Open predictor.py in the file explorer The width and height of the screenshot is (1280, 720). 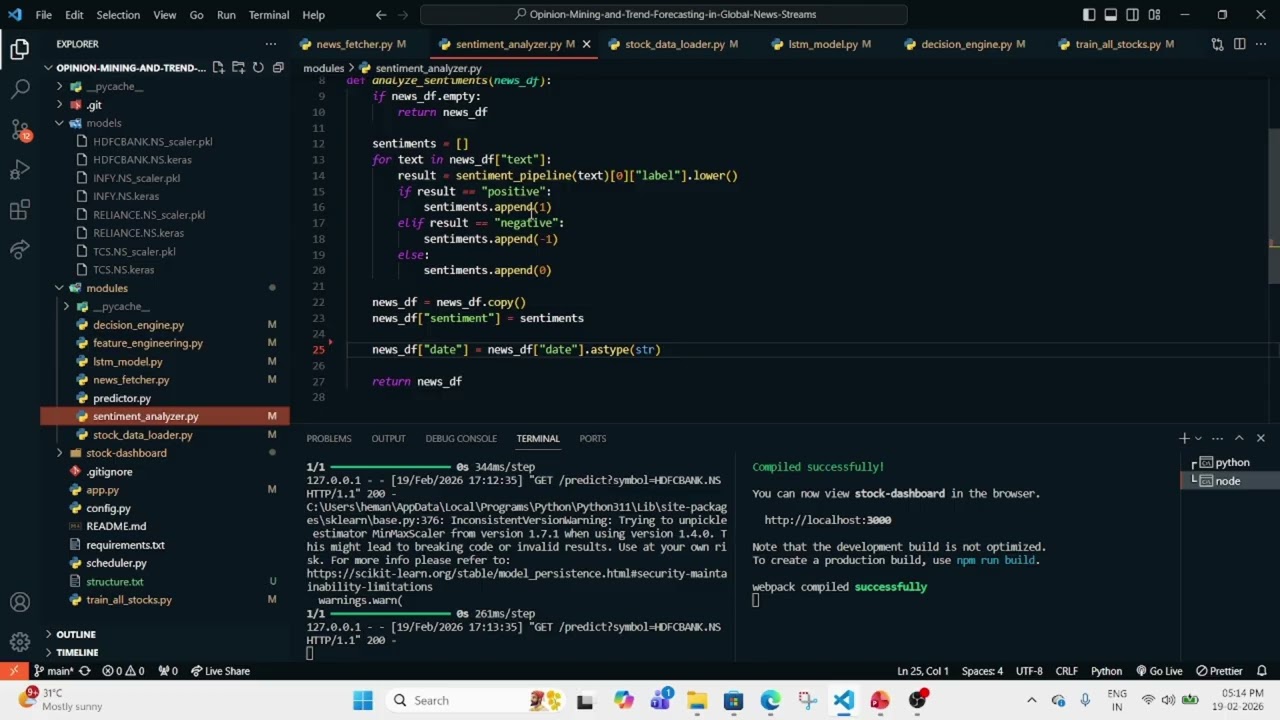coord(122,398)
